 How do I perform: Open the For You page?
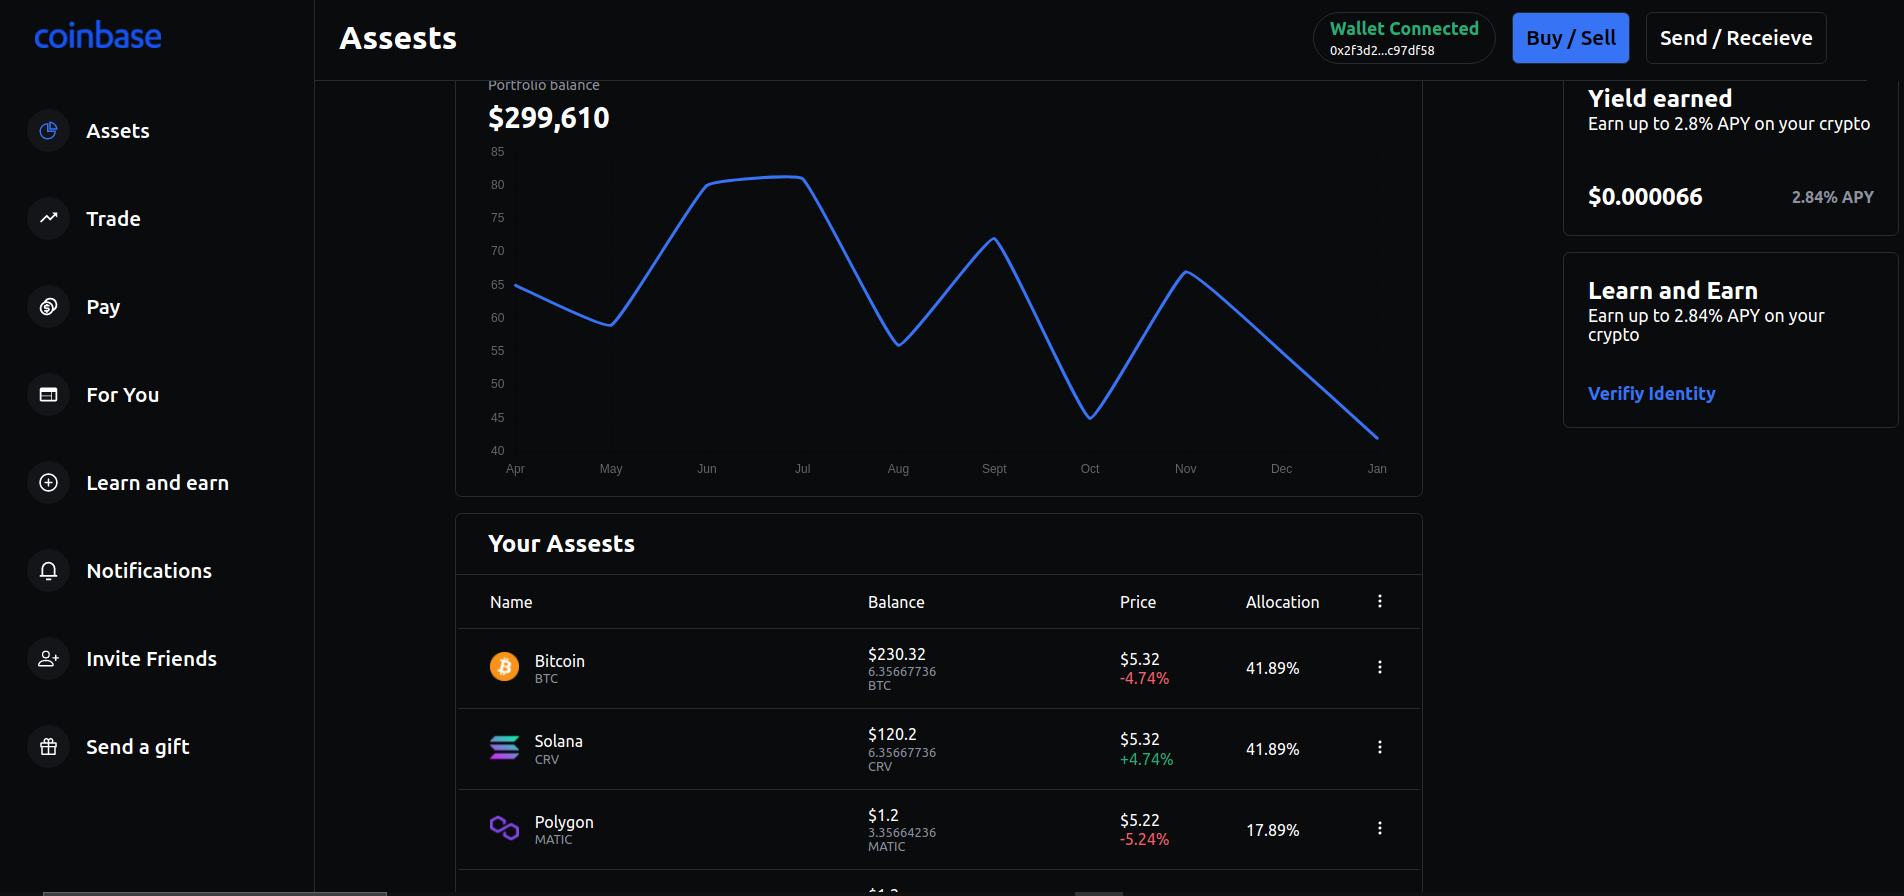(x=123, y=395)
